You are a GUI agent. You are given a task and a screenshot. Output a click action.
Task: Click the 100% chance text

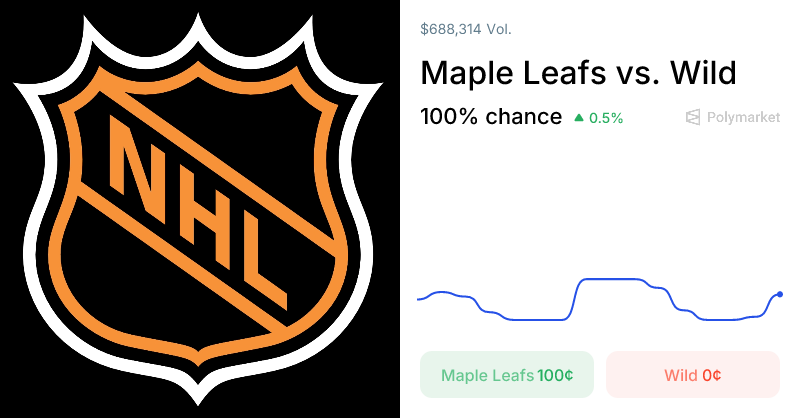pyautogui.click(x=491, y=116)
